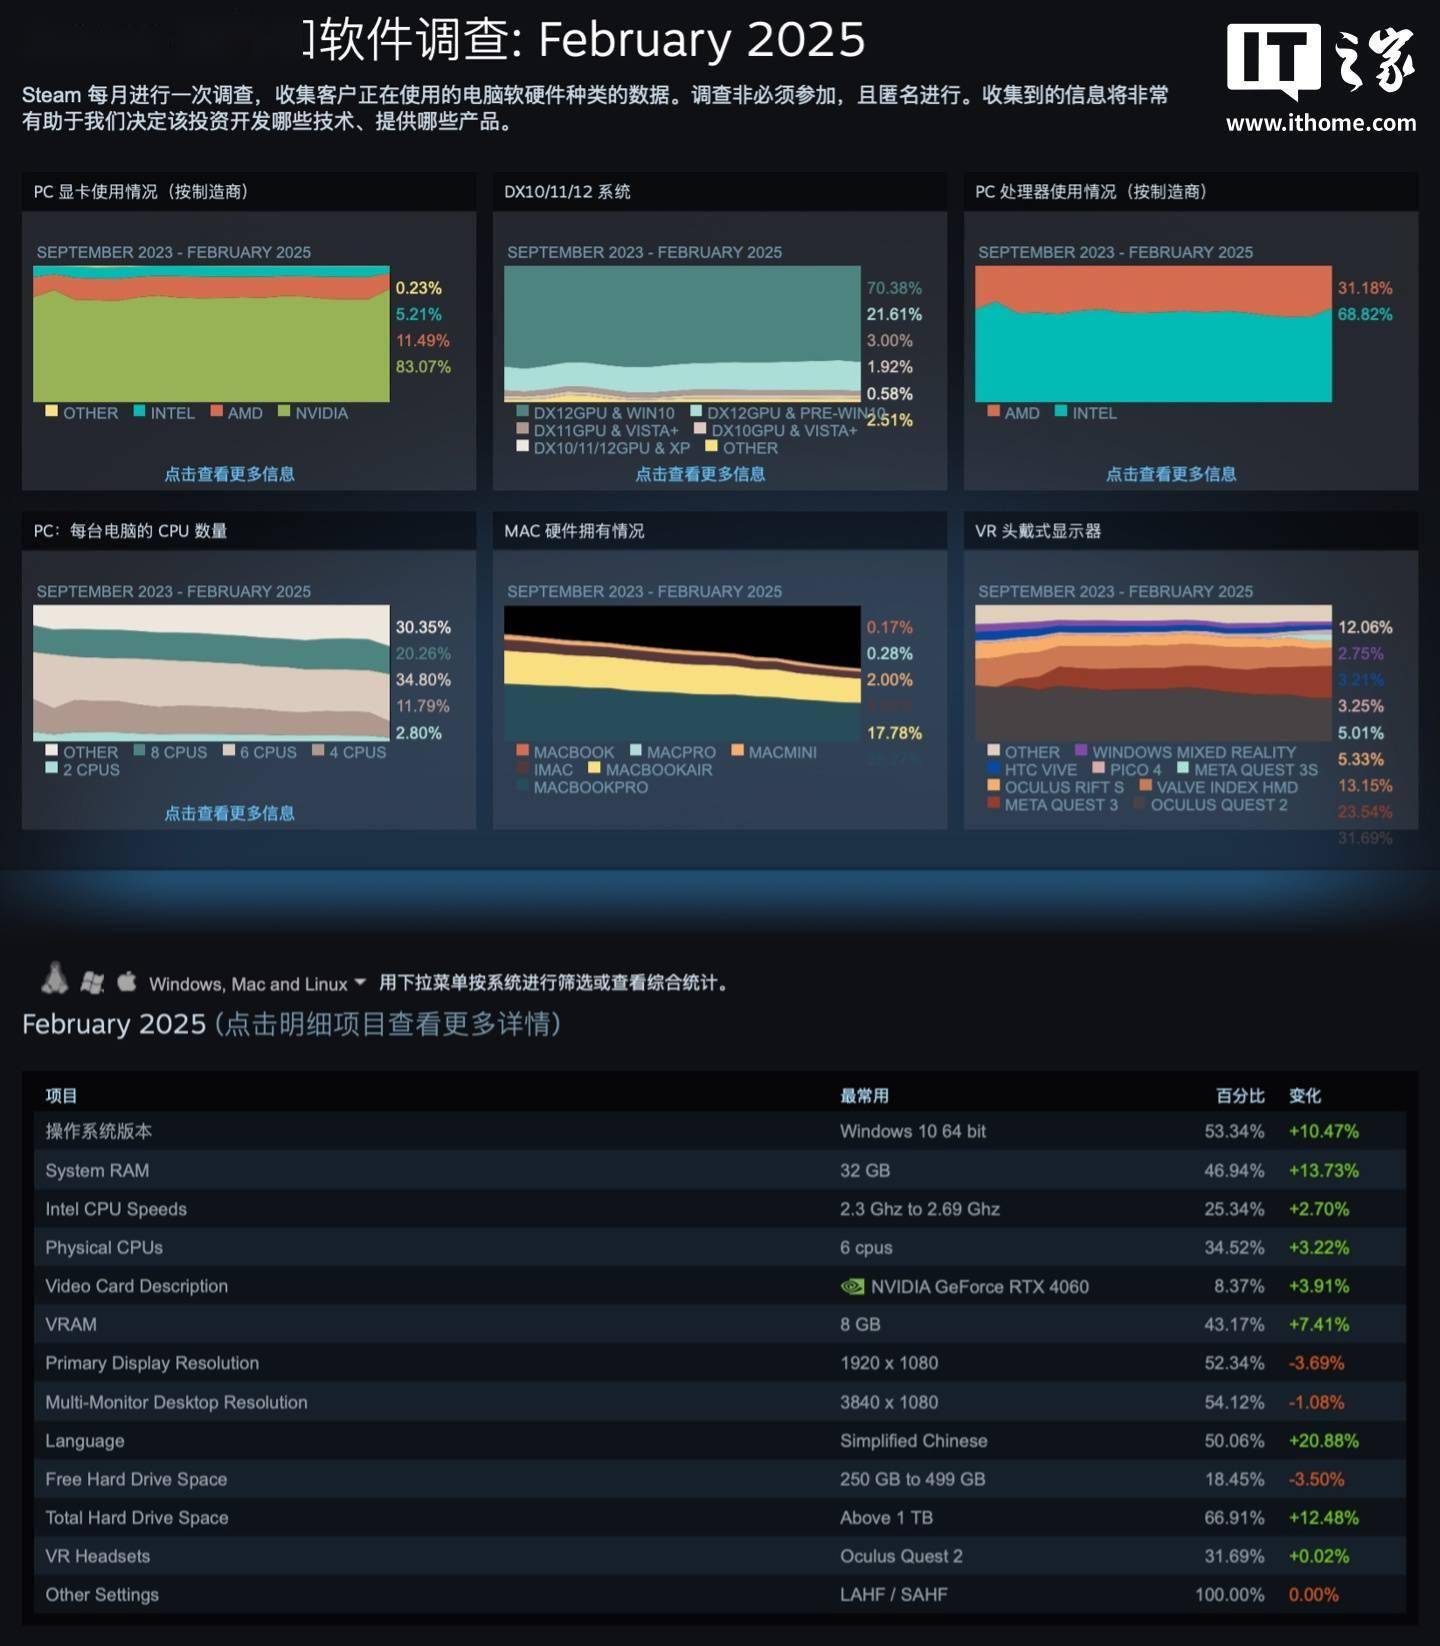Screen dimensions: 1440x1646
Task: Click the Simplified Chinese value
Action: coord(913,1440)
